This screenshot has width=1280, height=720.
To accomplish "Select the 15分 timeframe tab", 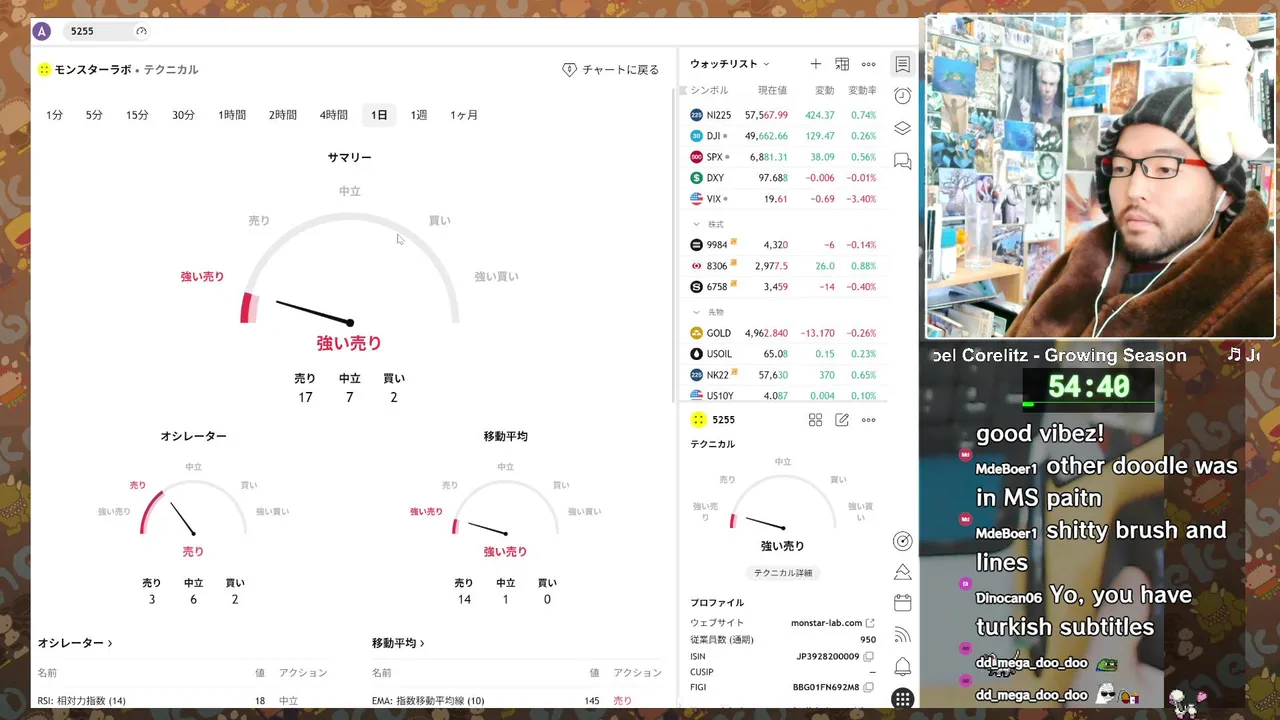I will tap(137, 115).
